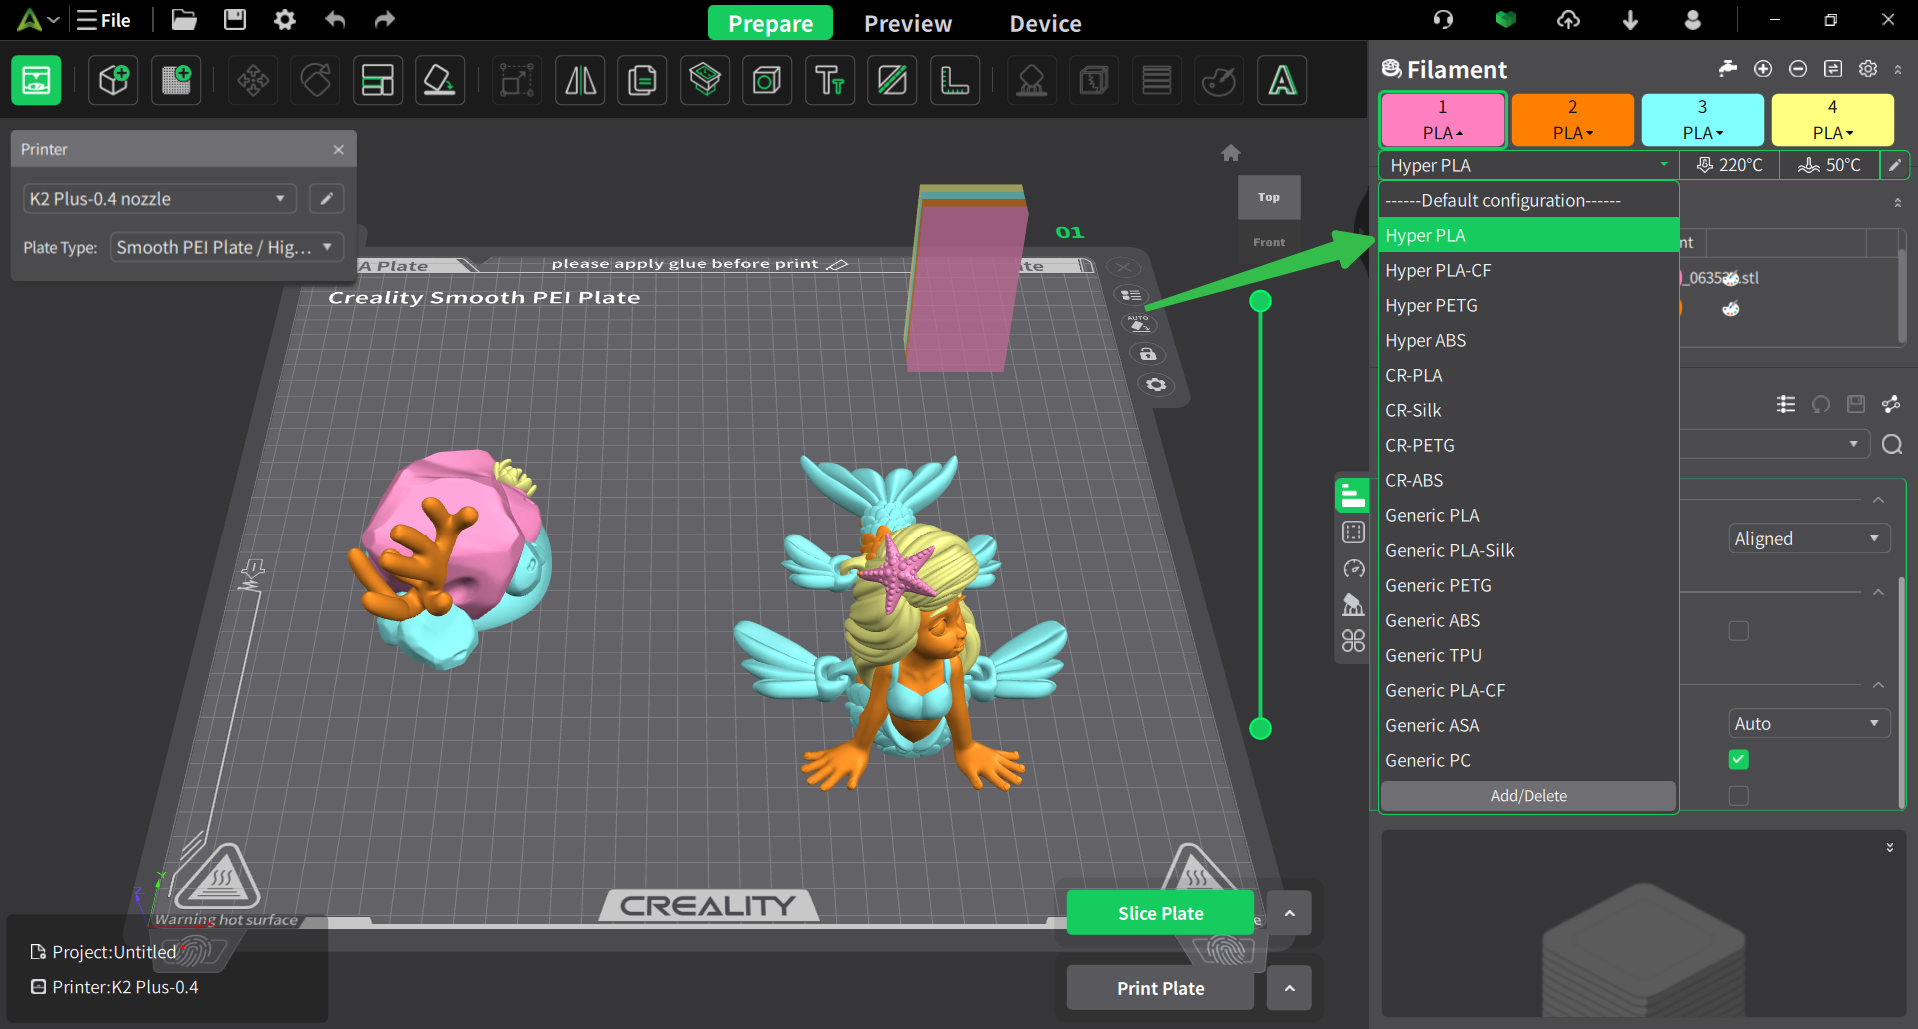Click the search magnifier icon in the right panel
The width and height of the screenshot is (1918, 1029).
tap(1892, 445)
